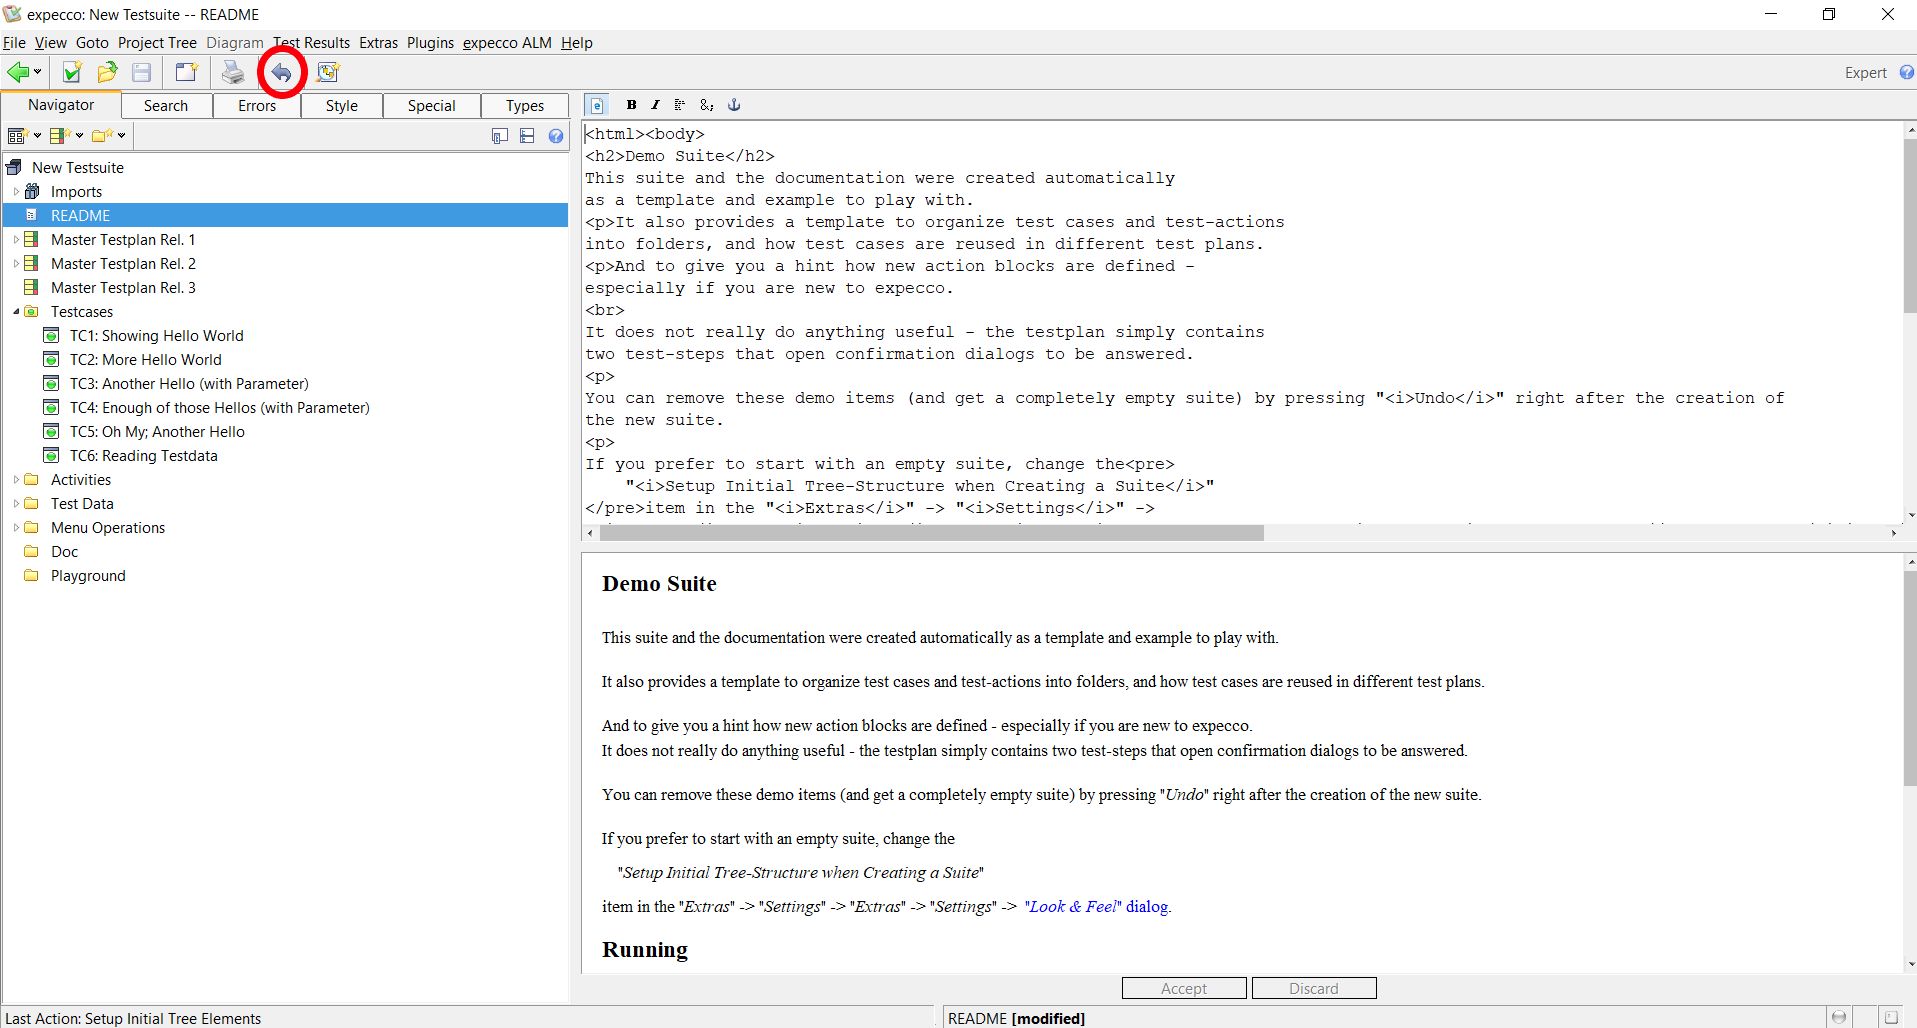Click the navigator help question mark icon

556,136
